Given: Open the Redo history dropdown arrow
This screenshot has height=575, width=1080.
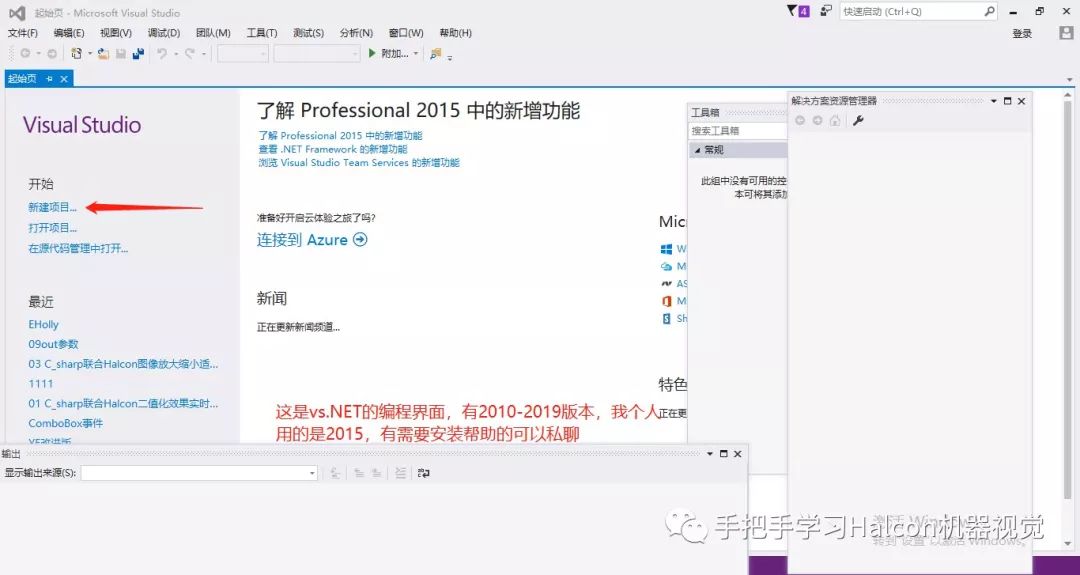Looking at the screenshot, I should coord(203,53).
